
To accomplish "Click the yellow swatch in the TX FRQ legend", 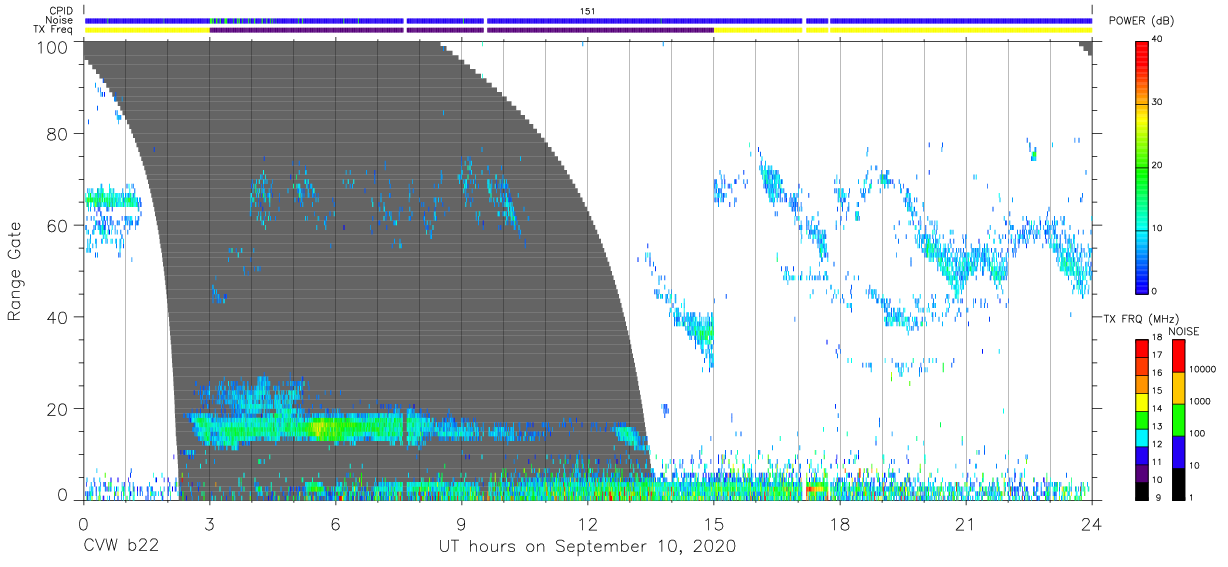I will [x=1141, y=402].
